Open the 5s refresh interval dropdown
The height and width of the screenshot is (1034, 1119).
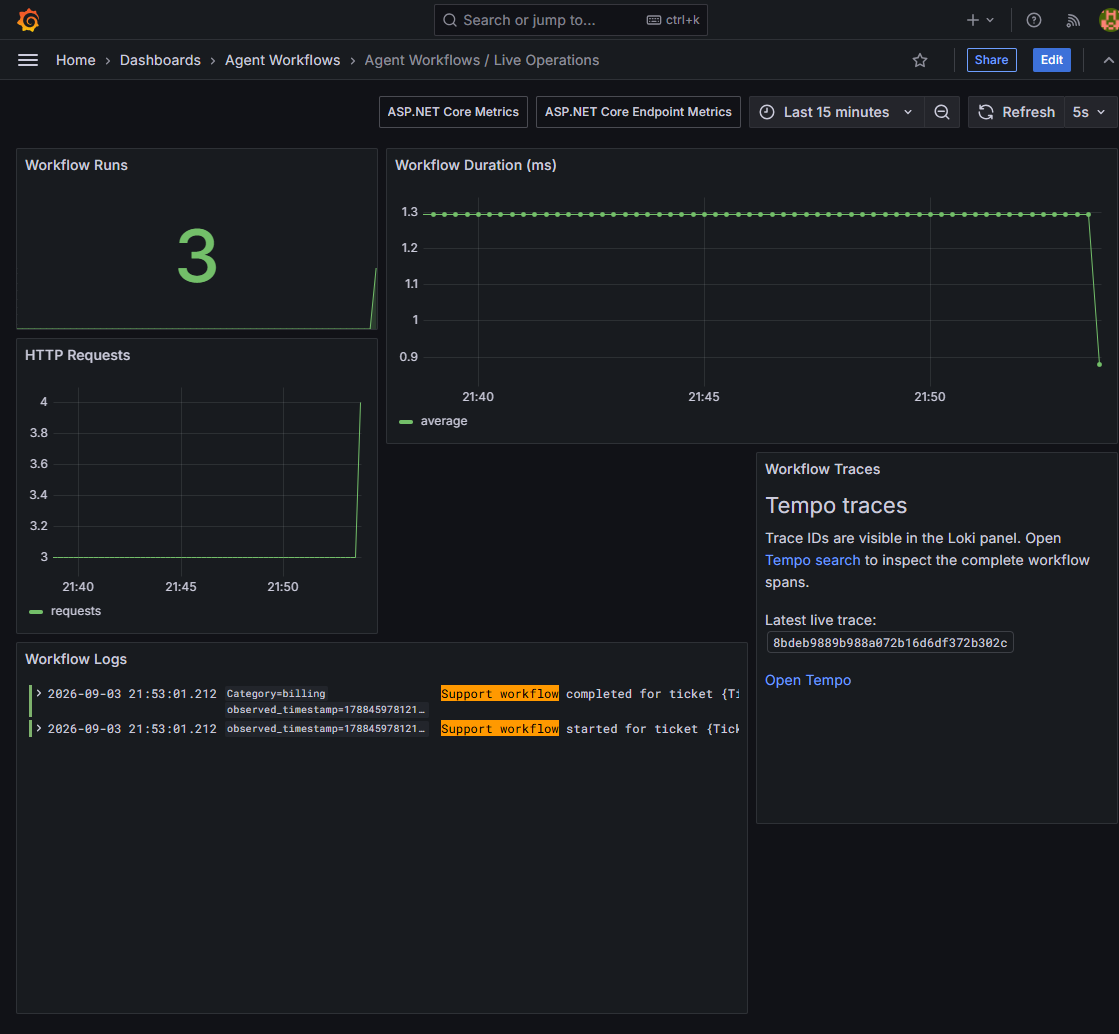(1090, 112)
